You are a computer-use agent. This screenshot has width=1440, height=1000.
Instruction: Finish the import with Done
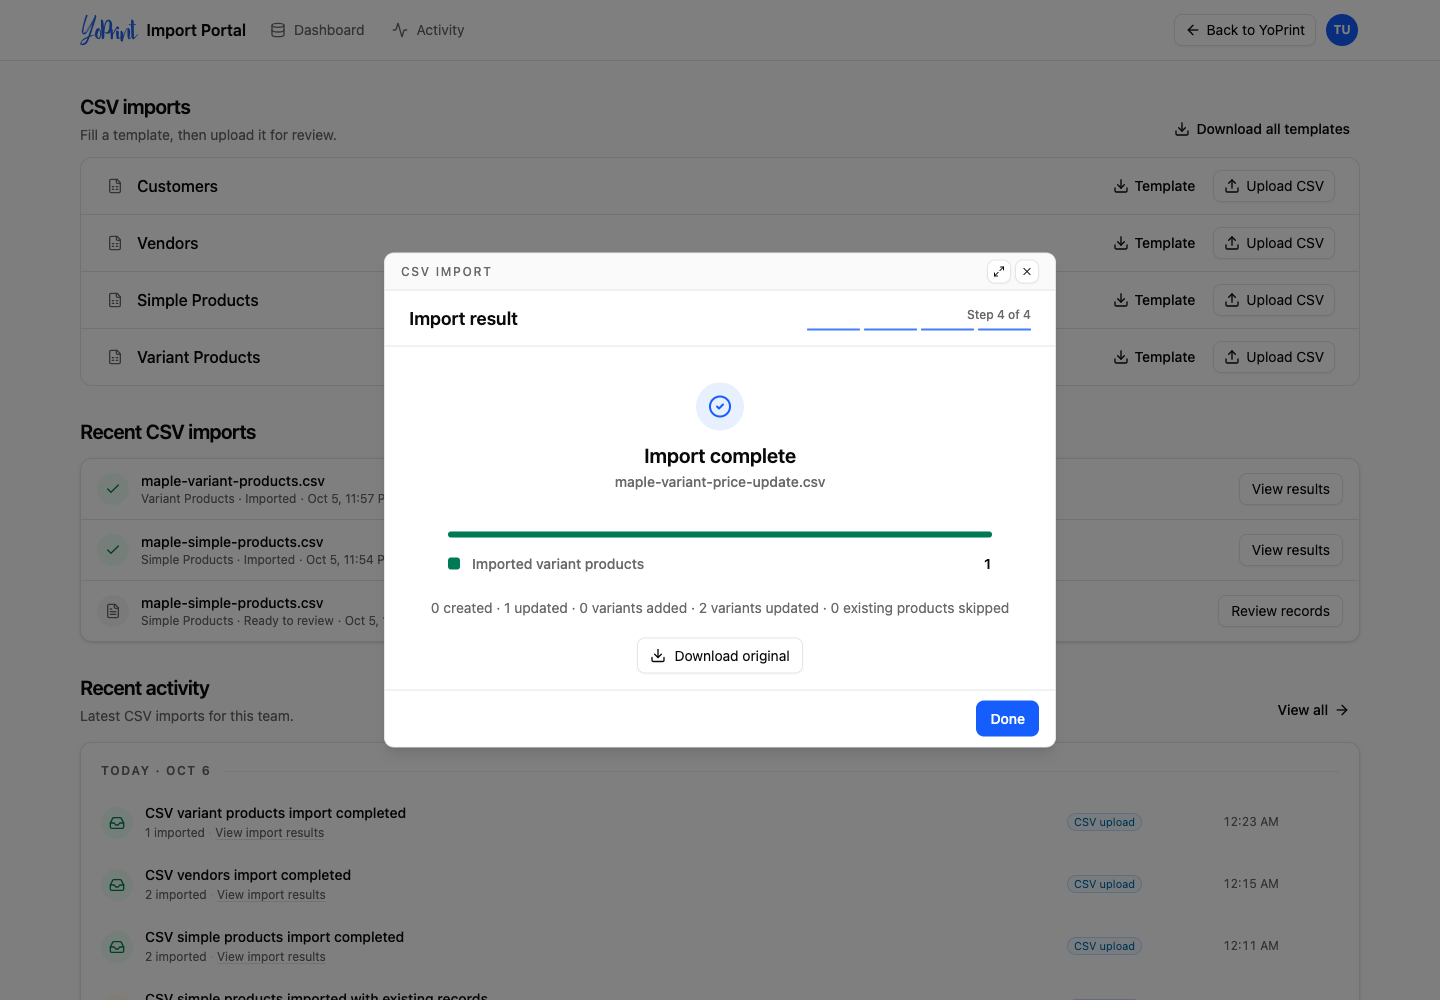pos(1007,719)
